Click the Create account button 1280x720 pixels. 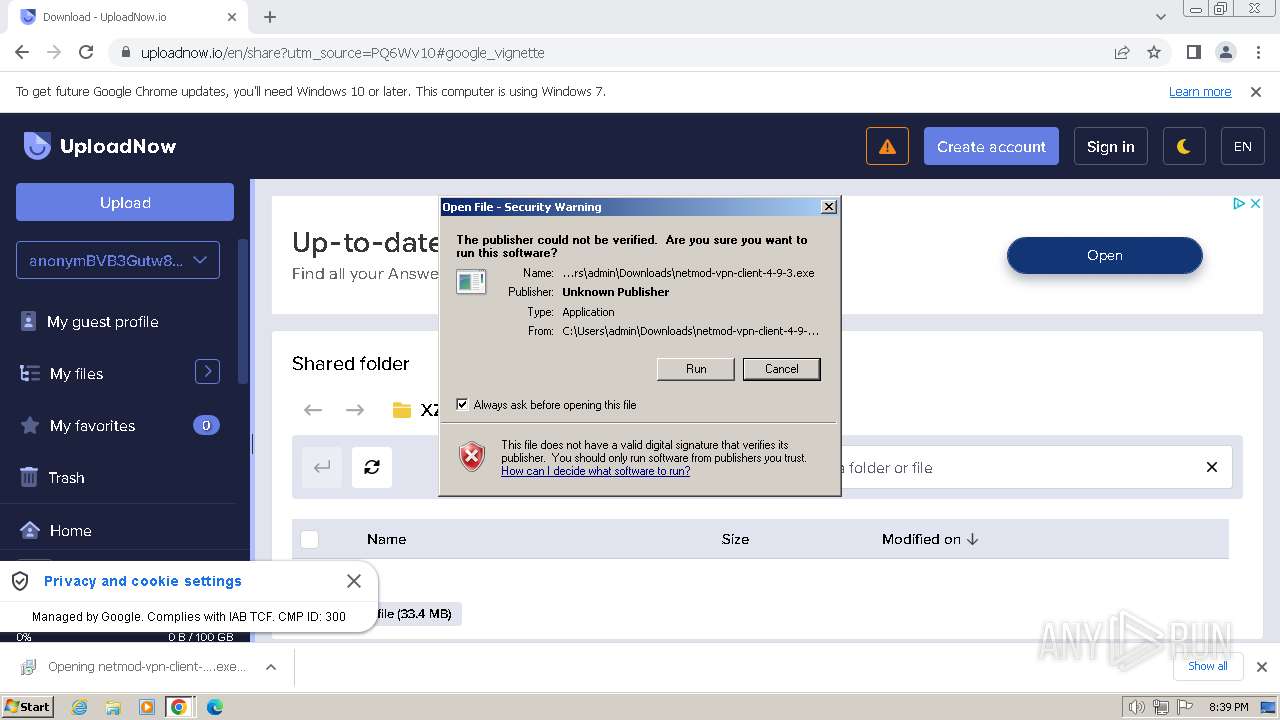click(x=991, y=146)
